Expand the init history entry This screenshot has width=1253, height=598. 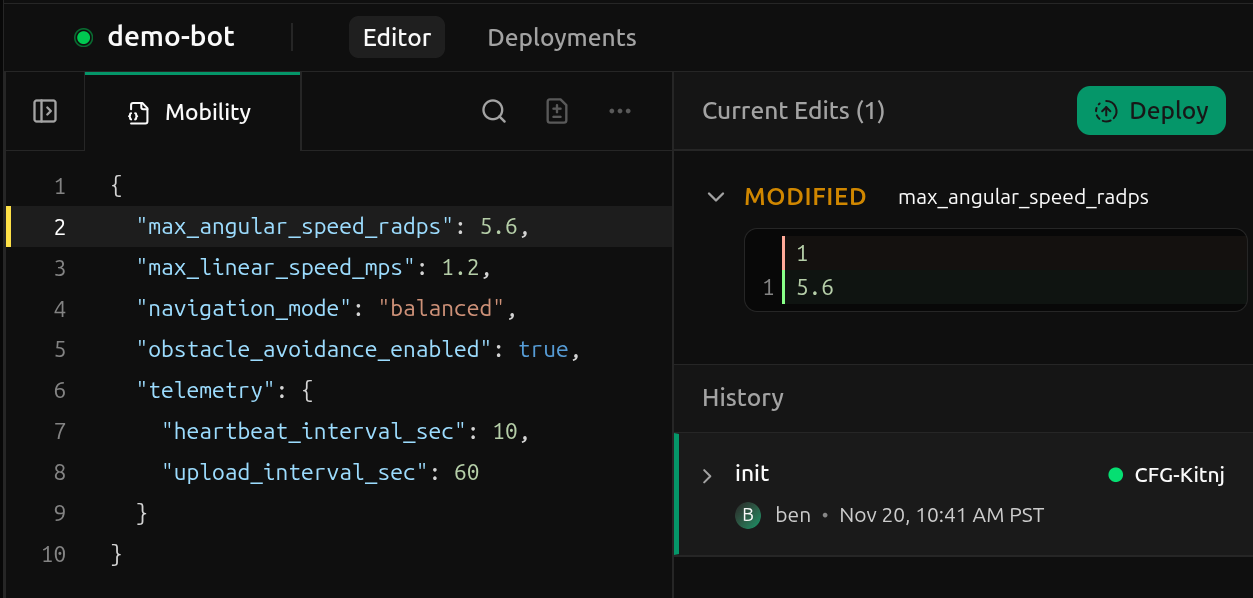[x=708, y=475]
